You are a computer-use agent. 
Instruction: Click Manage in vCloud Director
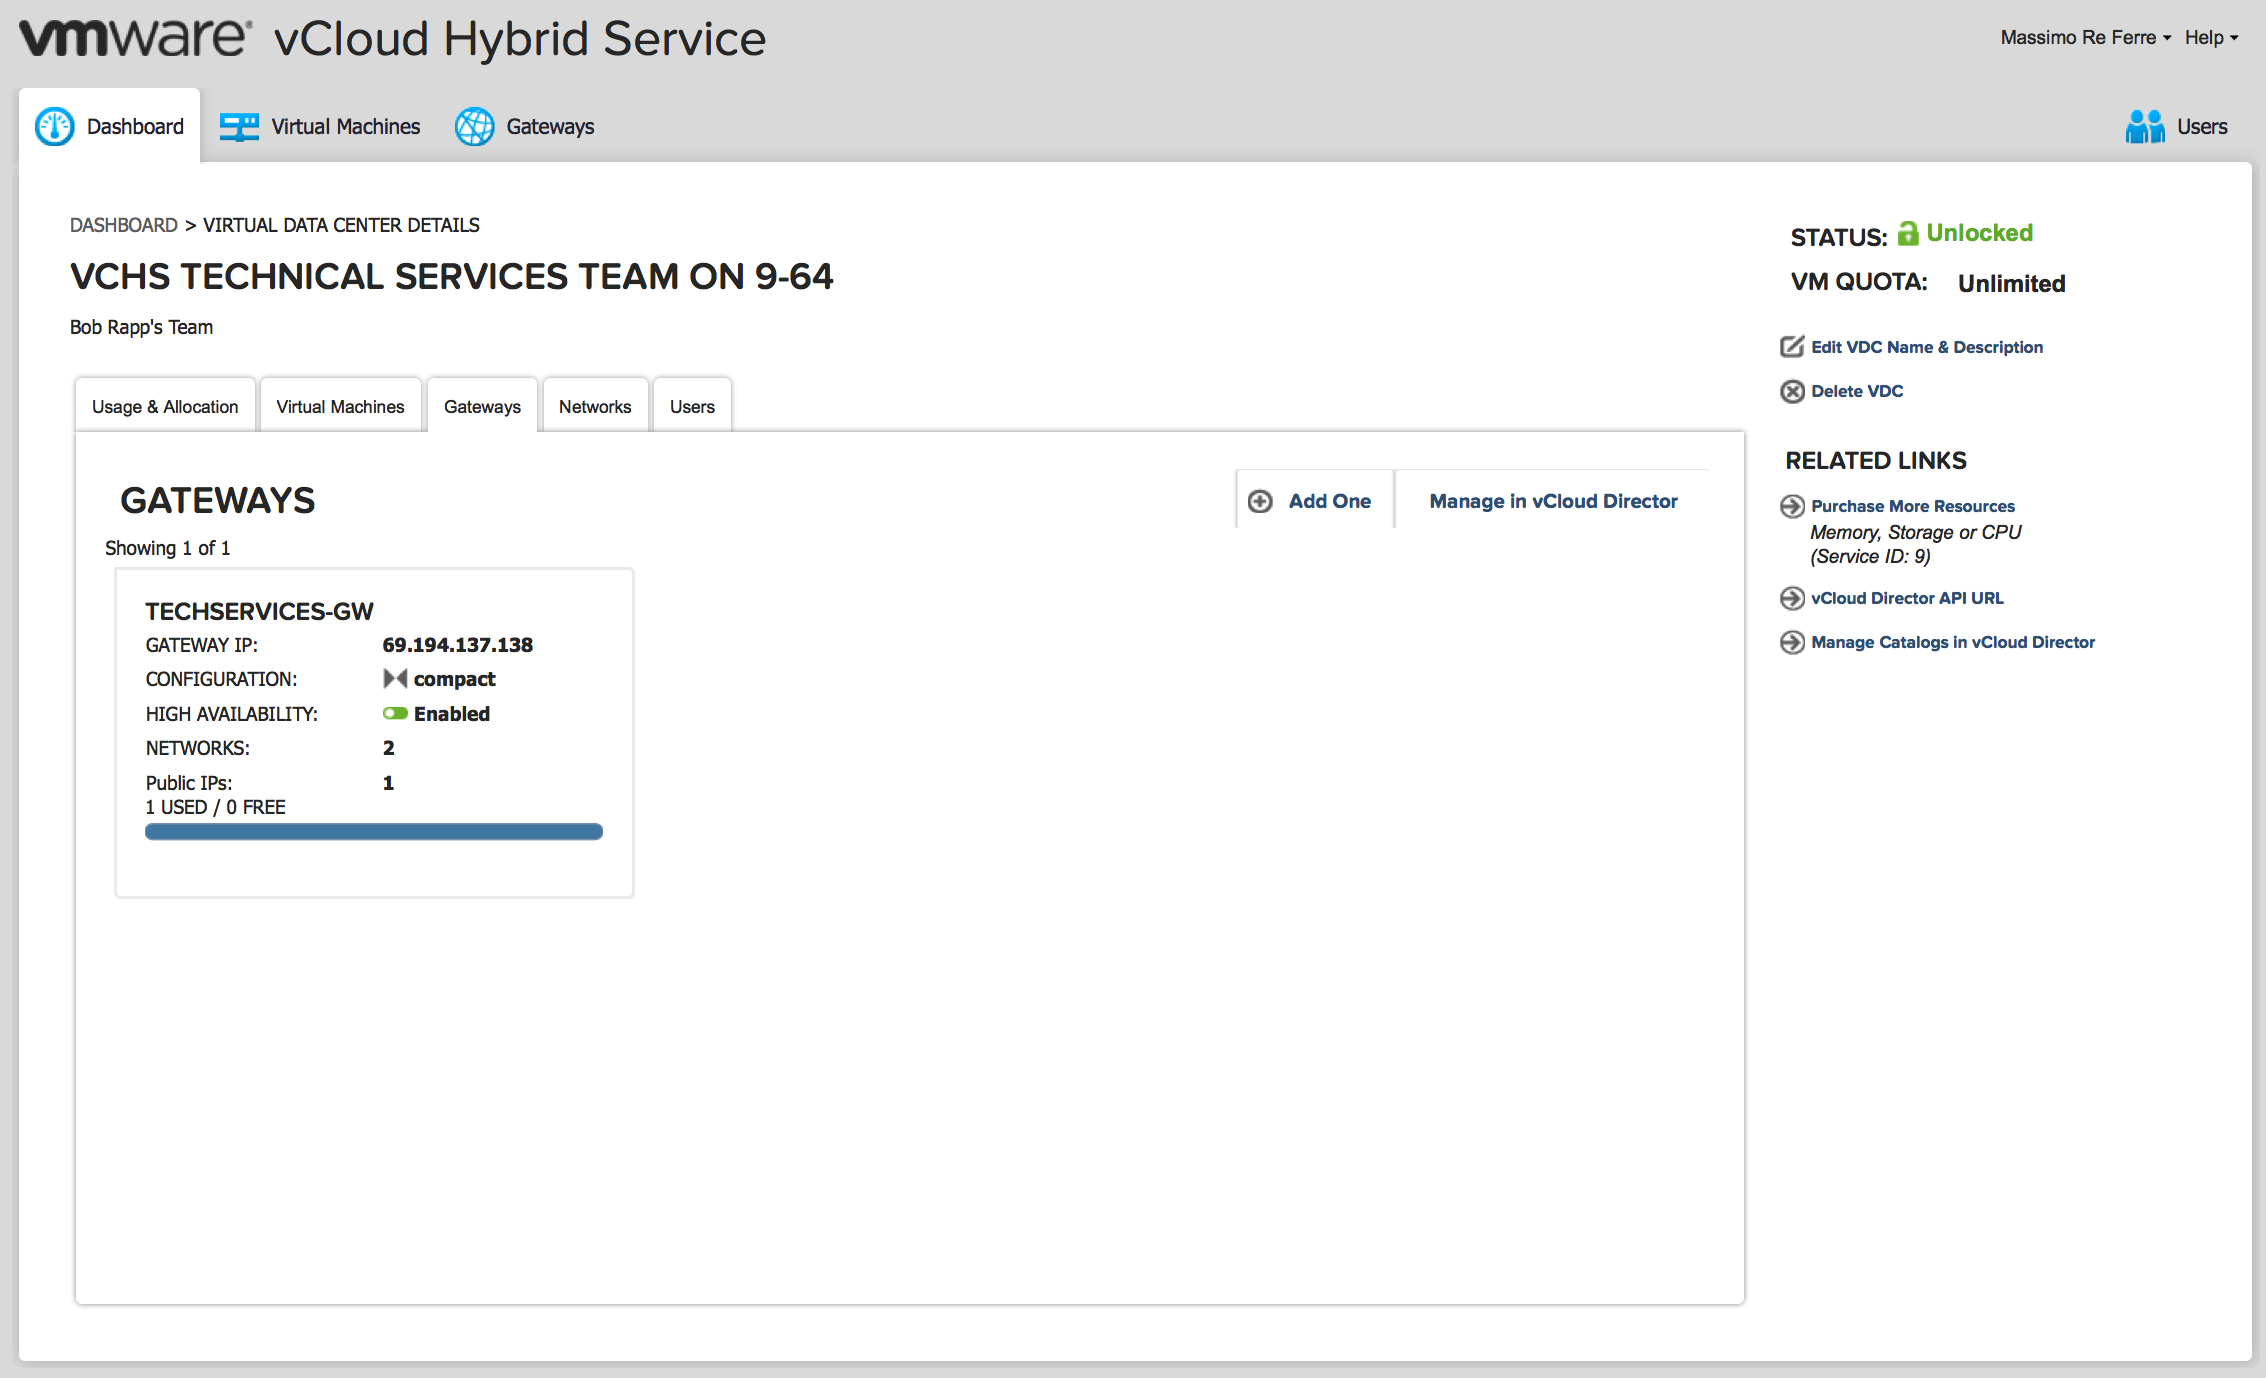coord(1553,501)
